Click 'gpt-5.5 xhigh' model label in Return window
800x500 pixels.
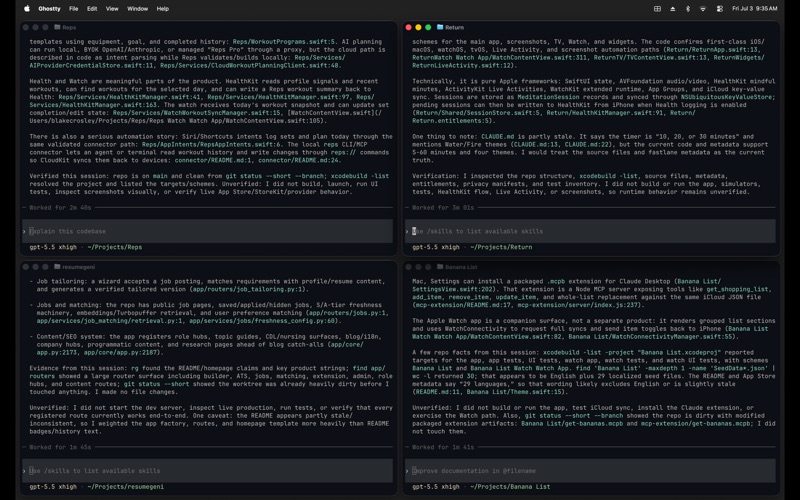pyautogui.click(x=436, y=247)
